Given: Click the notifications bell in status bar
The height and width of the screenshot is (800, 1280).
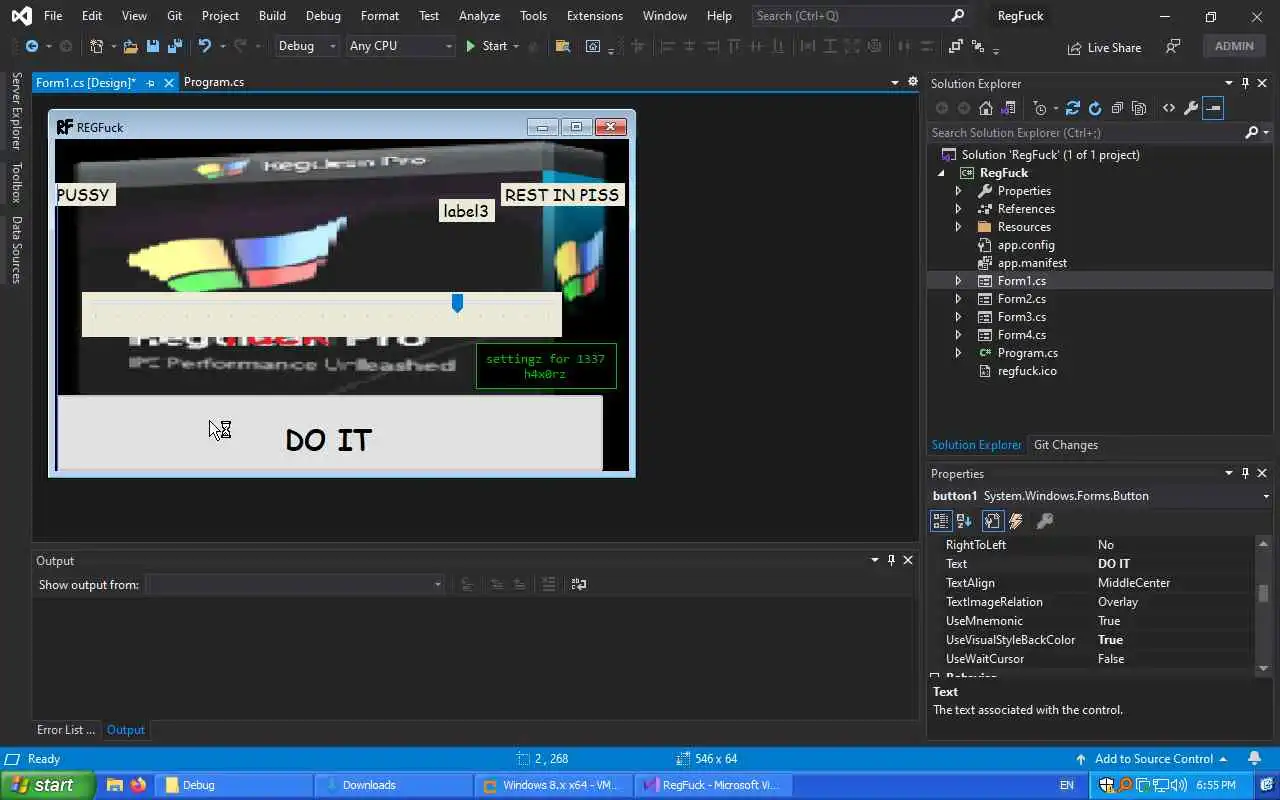Looking at the screenshot, I should tap(1254, 758).
